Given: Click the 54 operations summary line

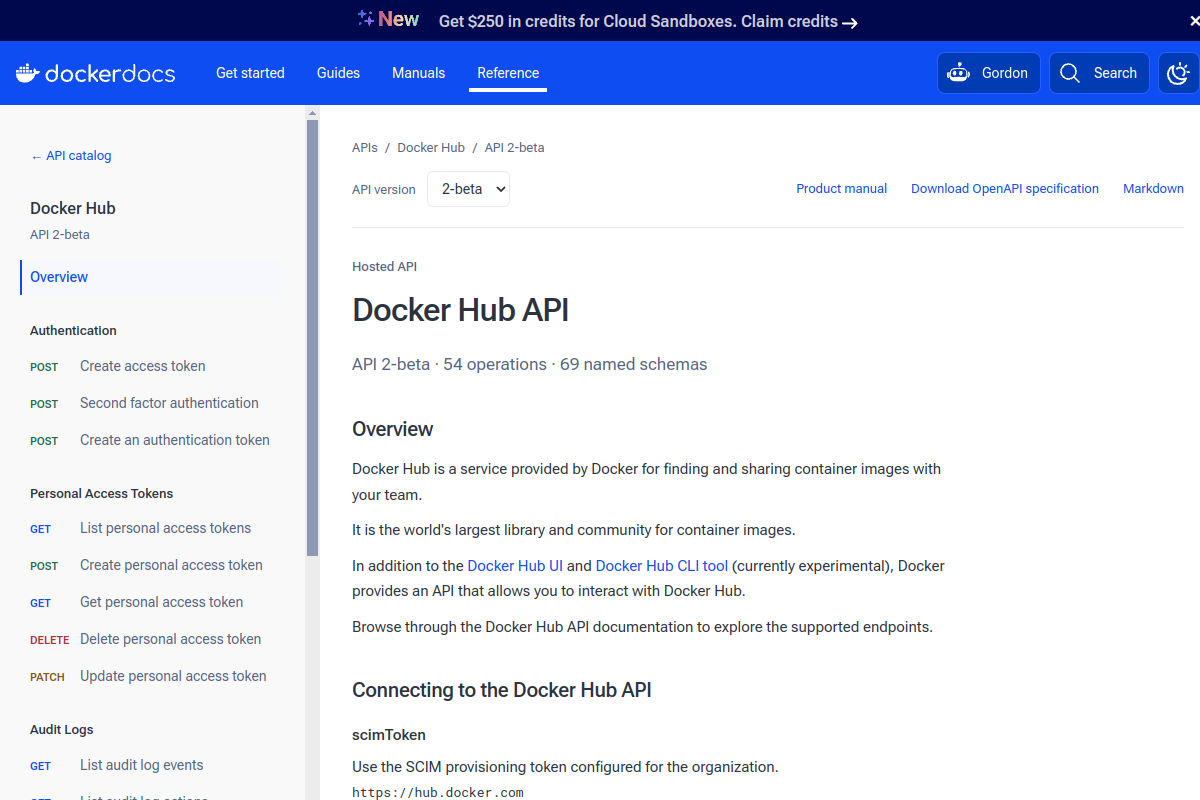Looking at the screenshot, I should [529, 364].
